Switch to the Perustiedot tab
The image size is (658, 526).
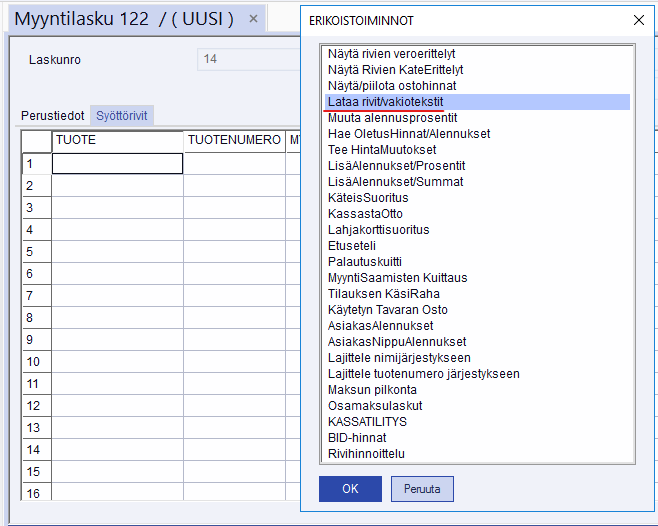(x=53, y=116)
